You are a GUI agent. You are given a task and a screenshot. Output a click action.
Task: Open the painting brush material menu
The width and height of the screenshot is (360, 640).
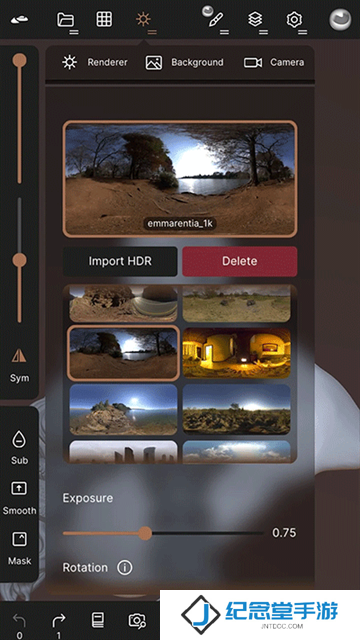tap(215, 18)
